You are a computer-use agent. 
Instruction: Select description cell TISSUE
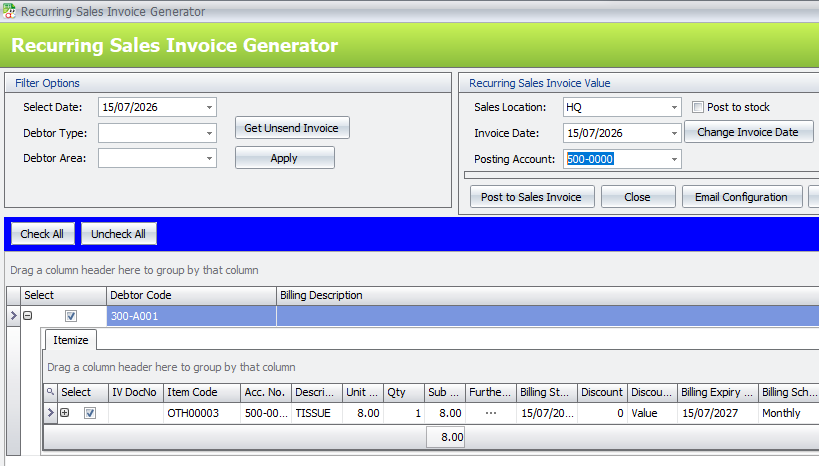(317, 413)
